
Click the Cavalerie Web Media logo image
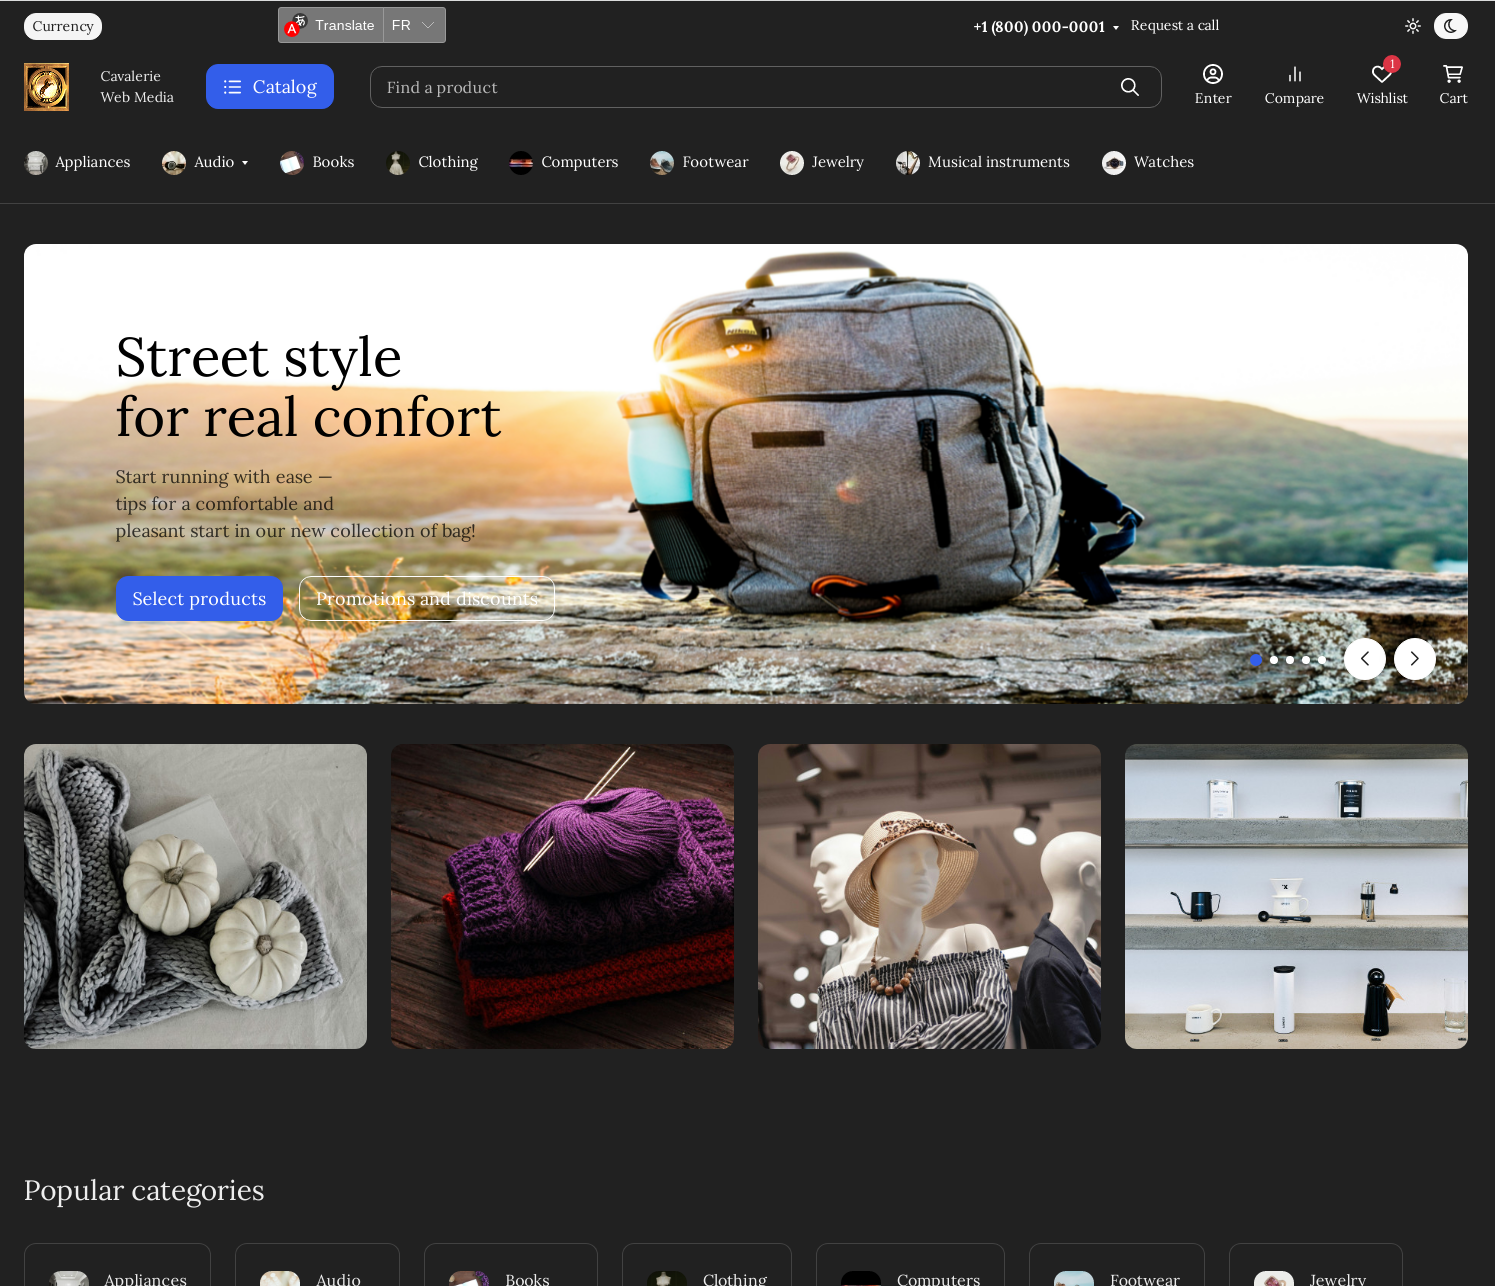pos(46,87)
